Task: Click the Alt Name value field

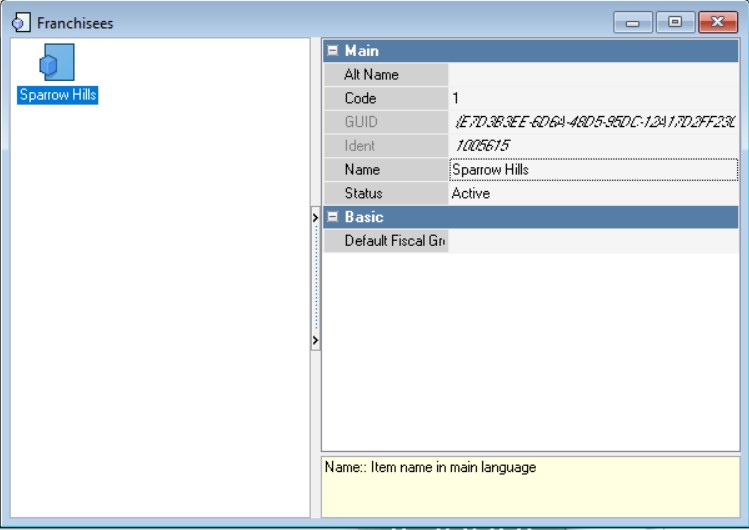Action: click(x=593, y=74)
